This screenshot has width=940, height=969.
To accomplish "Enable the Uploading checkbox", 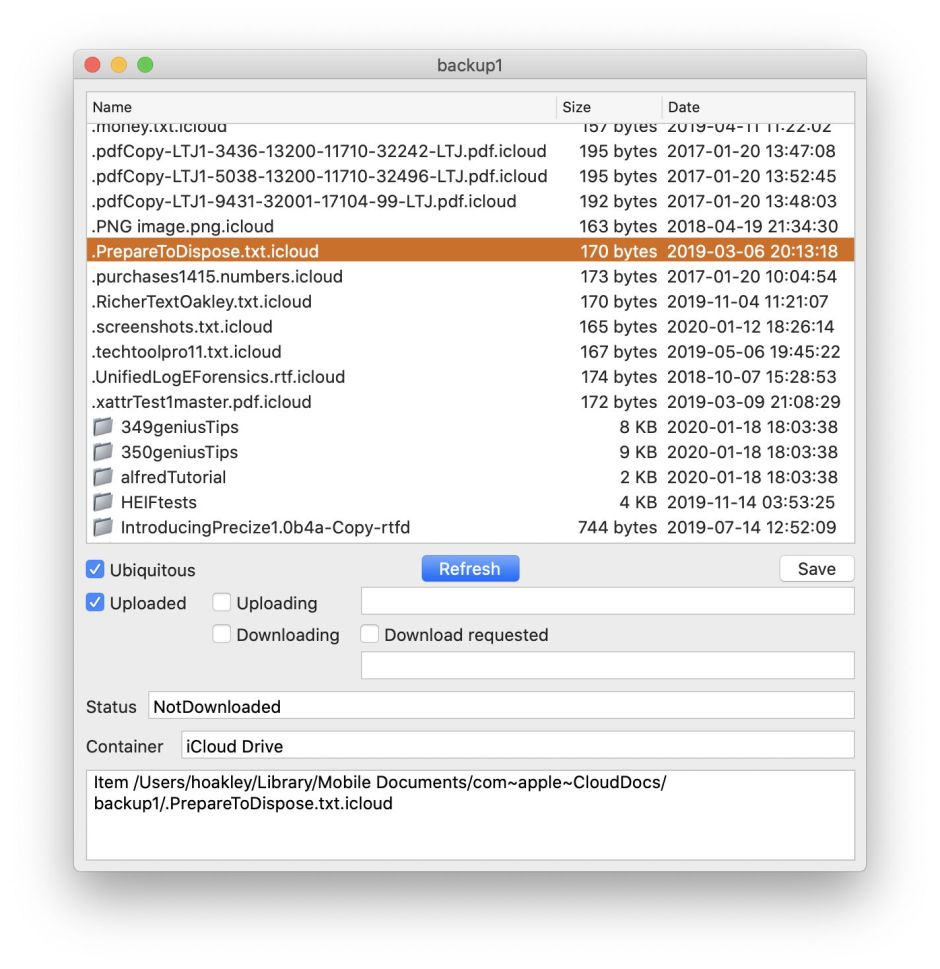I will [222, 603].
